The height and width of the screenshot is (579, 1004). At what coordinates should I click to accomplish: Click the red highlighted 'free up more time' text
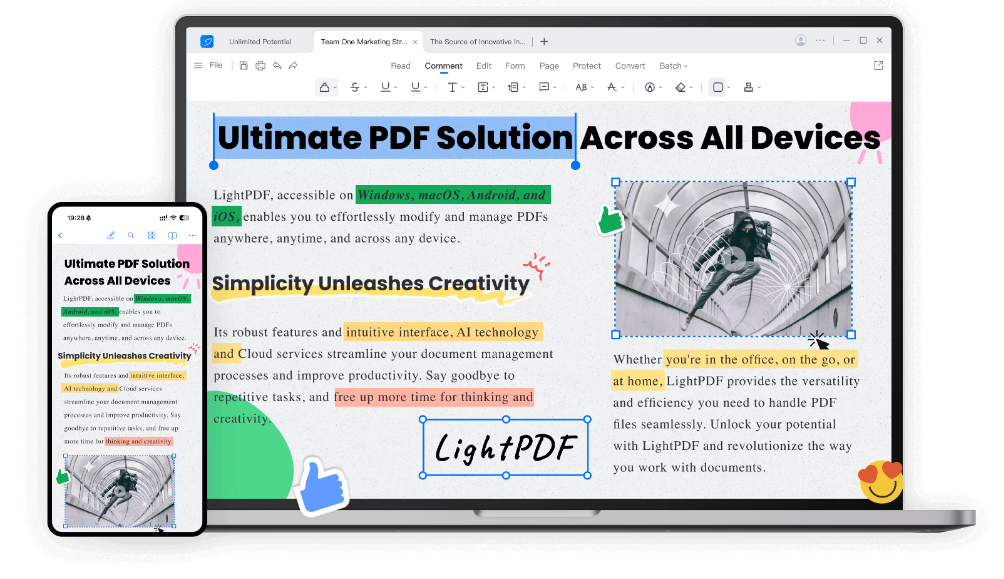433,397
